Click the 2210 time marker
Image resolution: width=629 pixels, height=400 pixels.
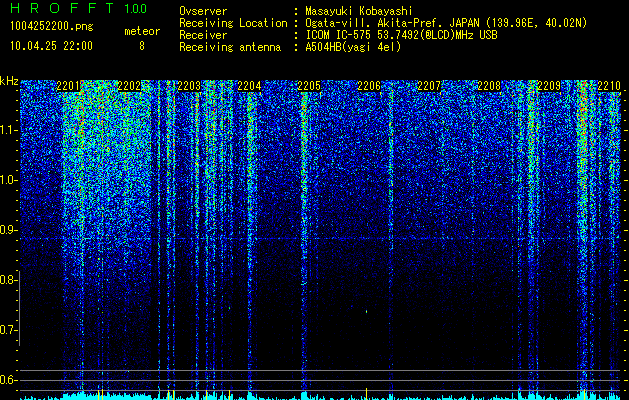point(609,86)
